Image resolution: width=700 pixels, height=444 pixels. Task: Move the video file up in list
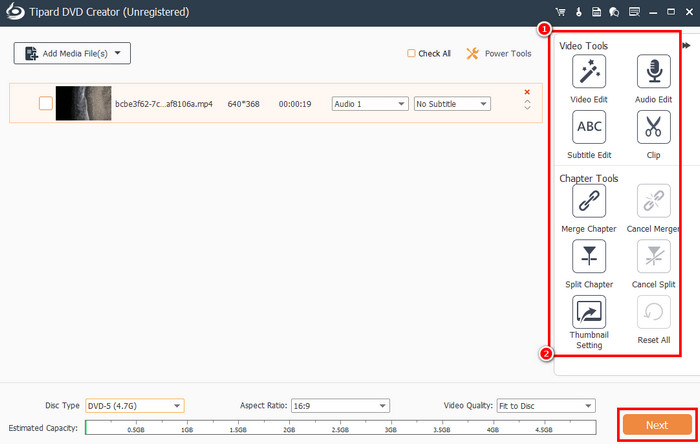click(x=527, y=102)
